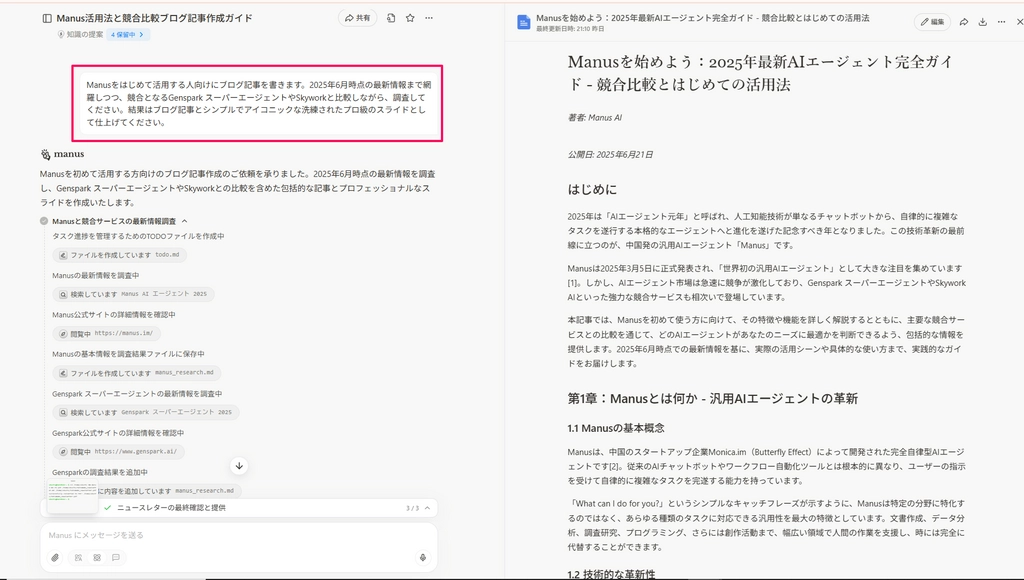Click the 'Manusの最新情報を調査中' step text

95,276
